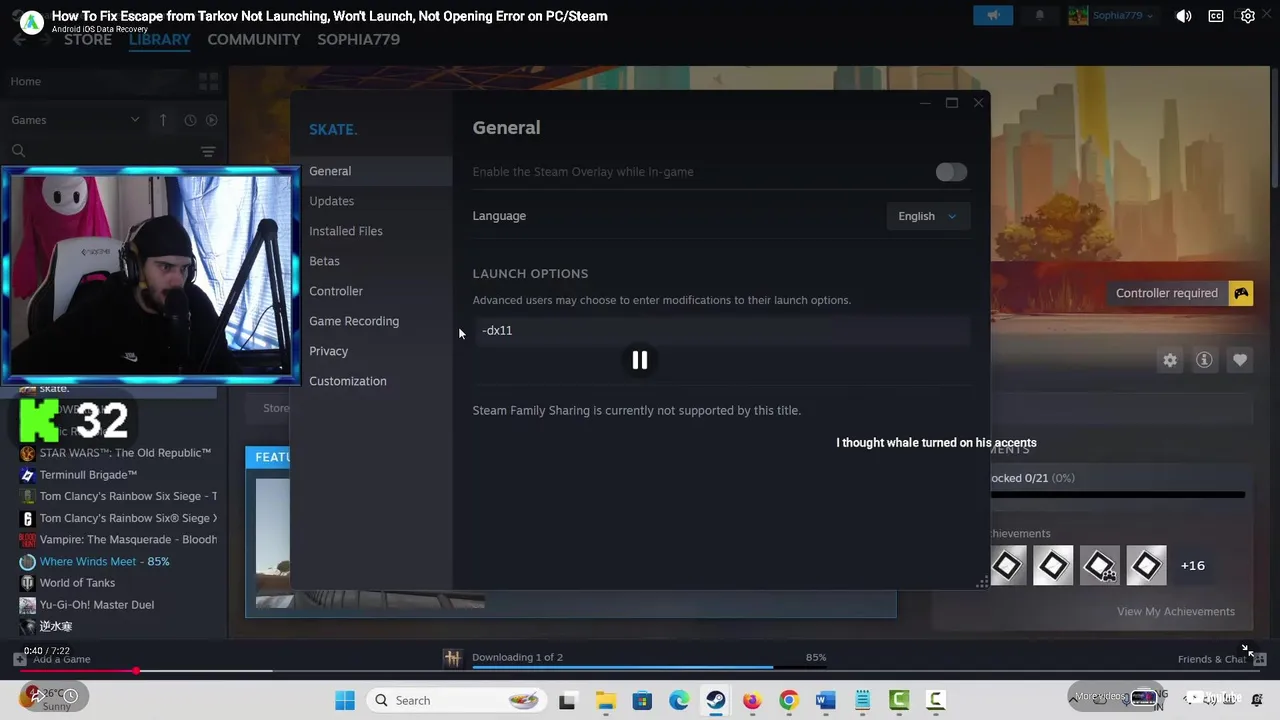Toggle the Steam Overlay while in-game switch
Image resolution: width=1280 pixels, height=720 pixels.
pyautogui.click(x=951, y=172)
